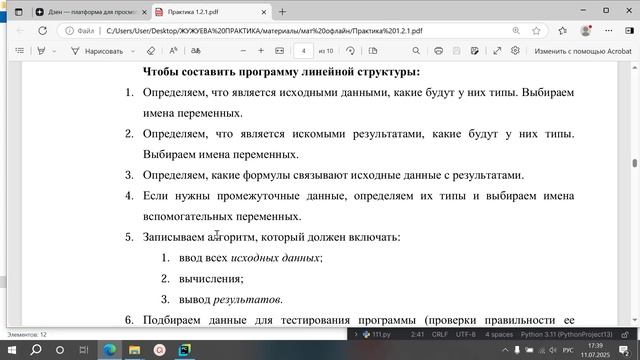Select the PDF eraser tool
This screenshot has width=640, height=360.
(x=151, y=51)
